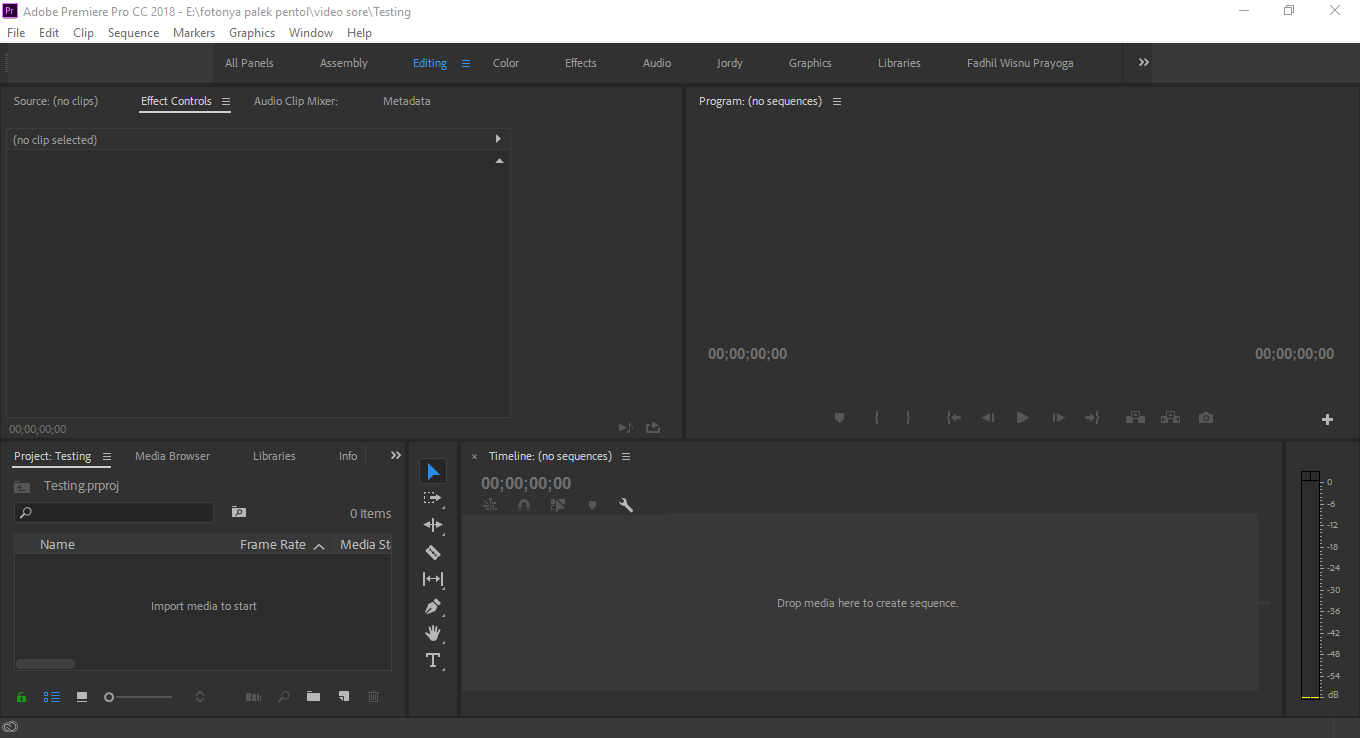
Task: Toggle Linked Selection in Timeline
Action: pos(558,505)
